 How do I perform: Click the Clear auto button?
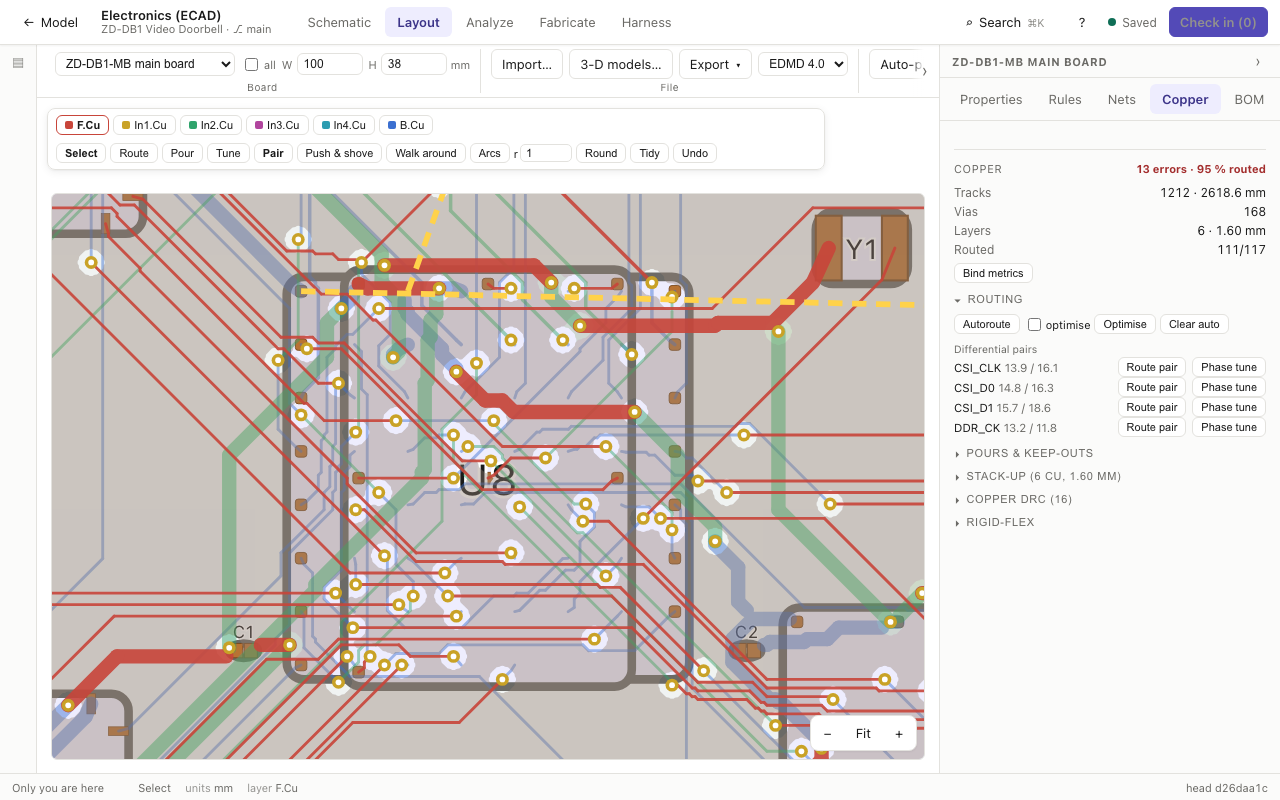(x=1194, y=324)
